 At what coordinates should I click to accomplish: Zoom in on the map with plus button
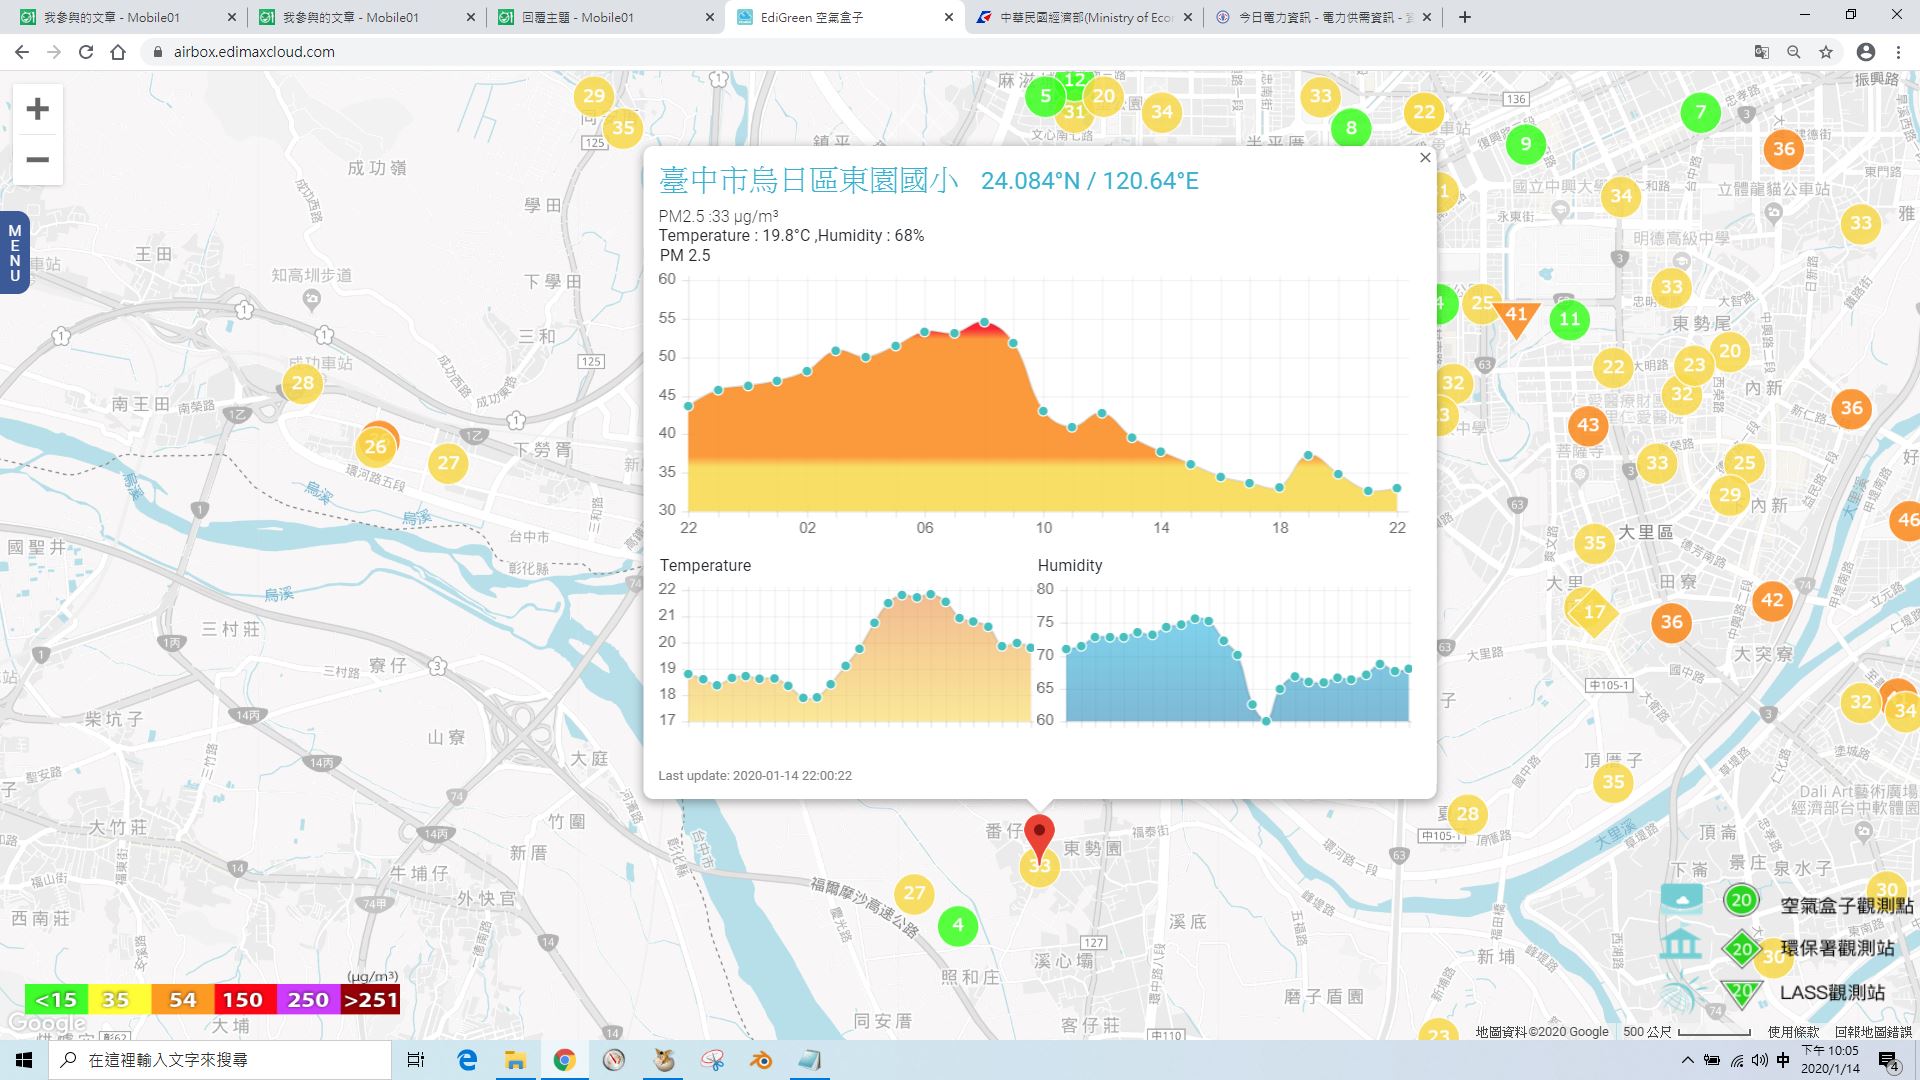(37, 109)
